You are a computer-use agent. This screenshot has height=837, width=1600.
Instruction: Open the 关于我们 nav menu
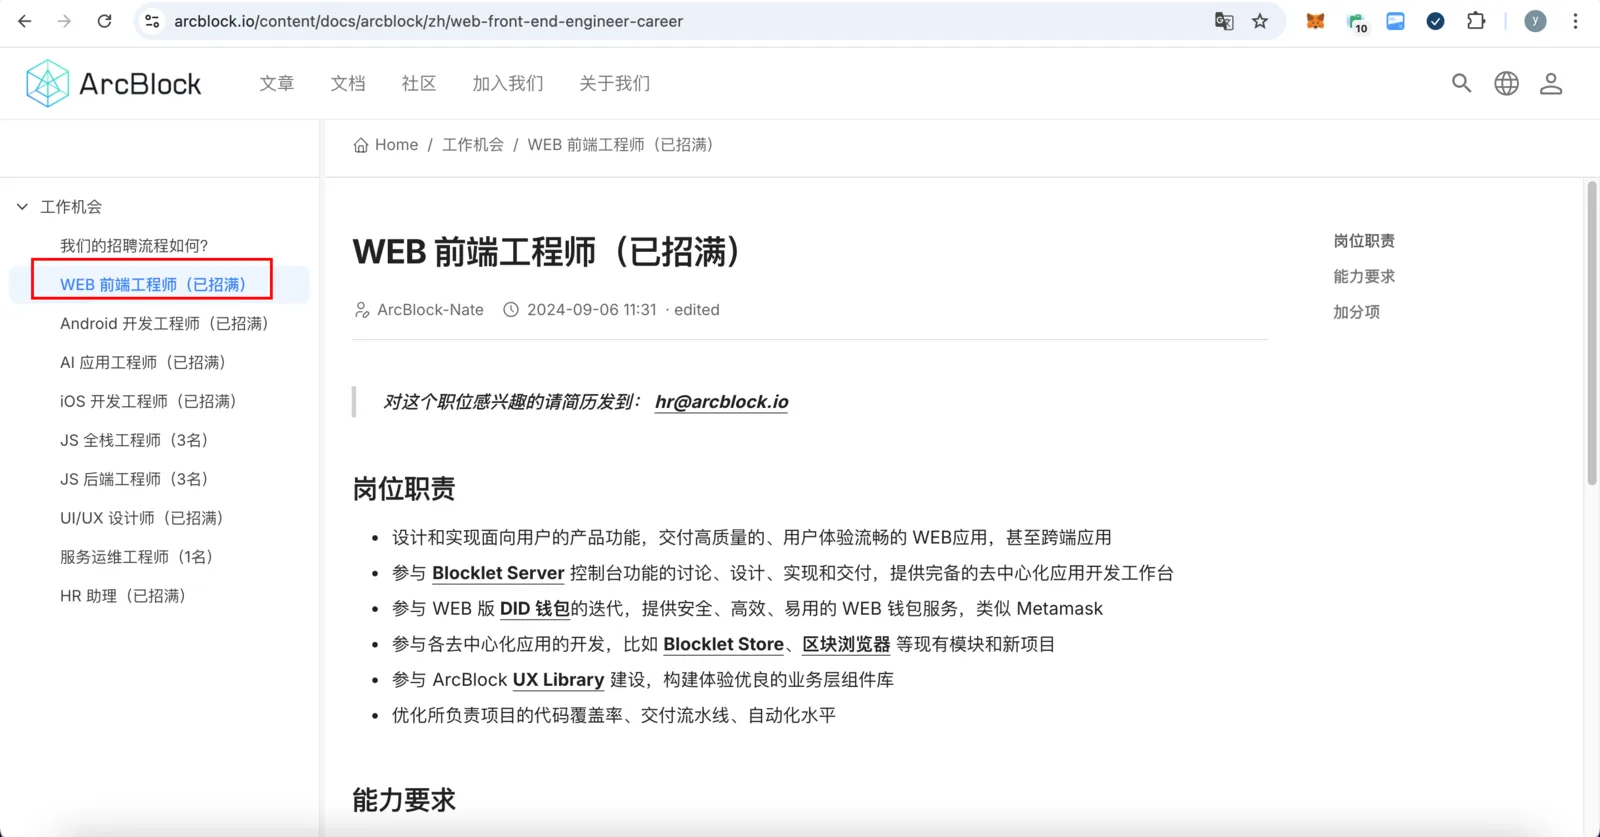tap(615, 83)
